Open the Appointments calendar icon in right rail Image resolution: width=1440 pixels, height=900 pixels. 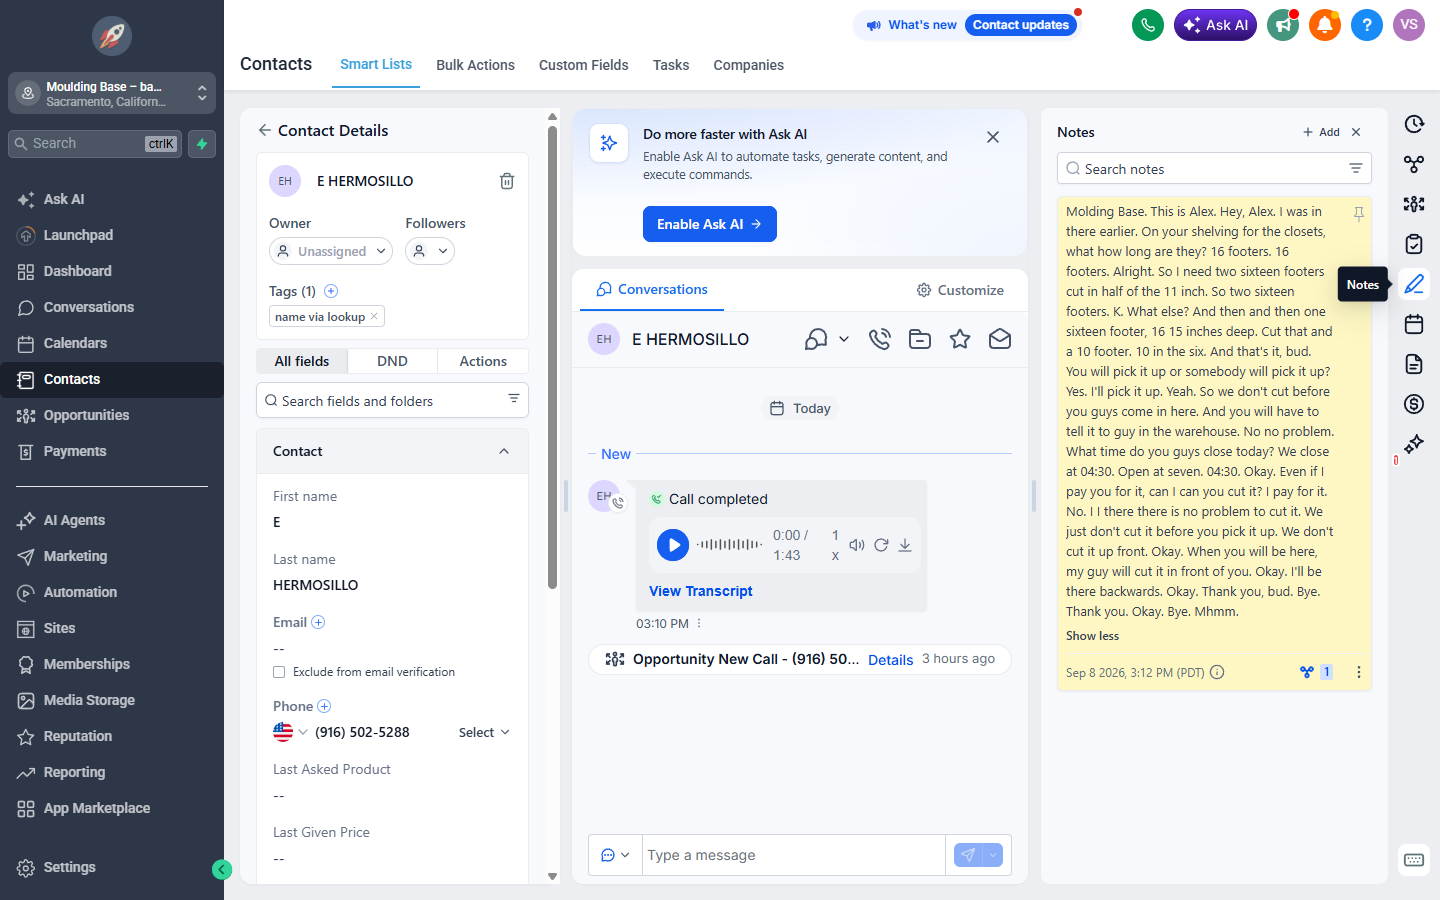click(x=1414, y=324)
